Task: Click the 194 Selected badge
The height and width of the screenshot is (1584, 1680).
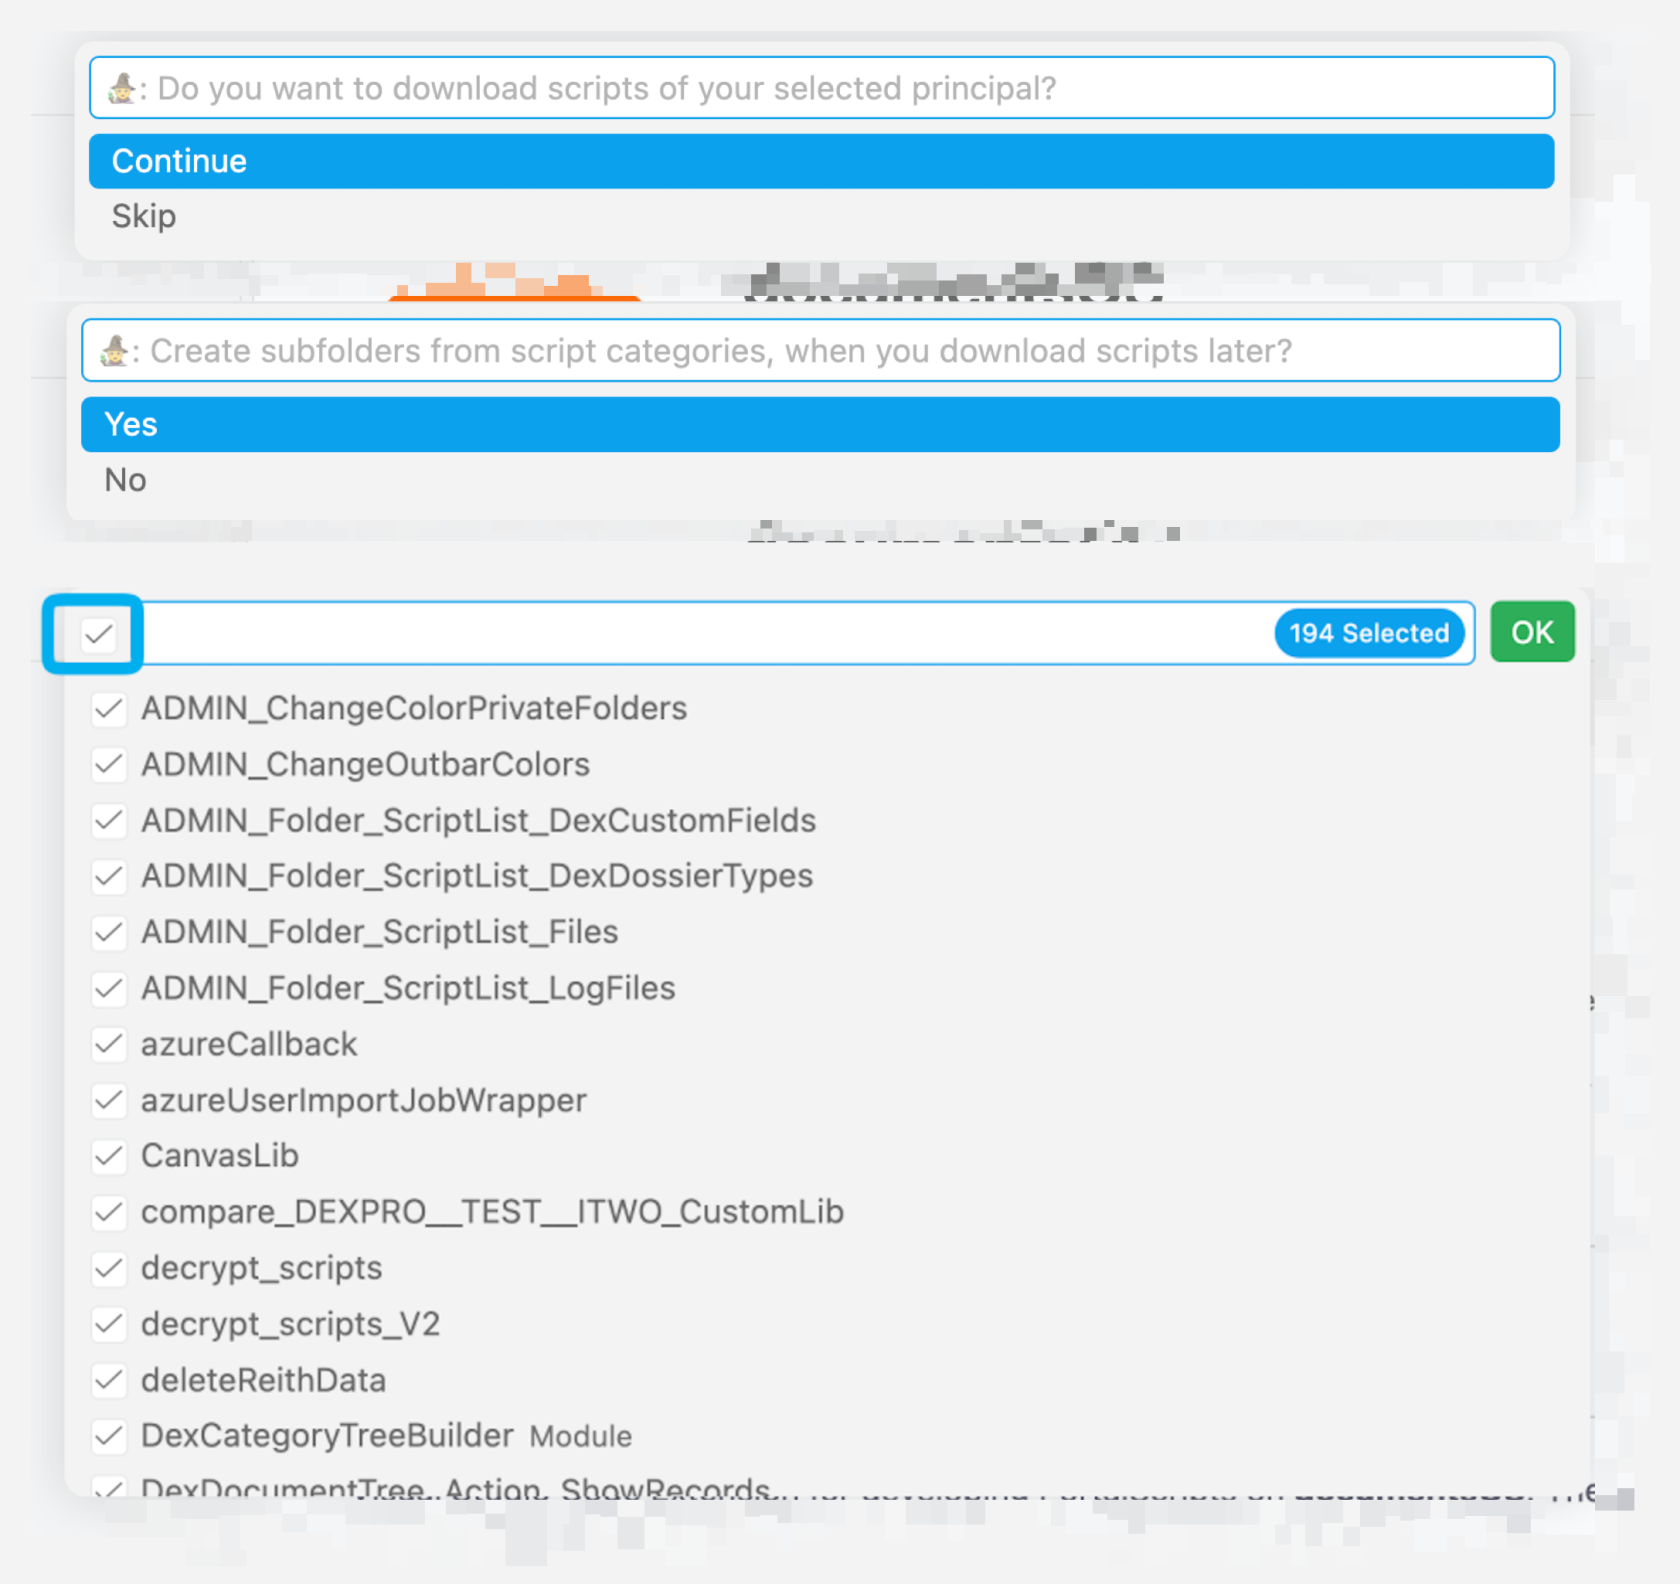Action: point(1368,633)
